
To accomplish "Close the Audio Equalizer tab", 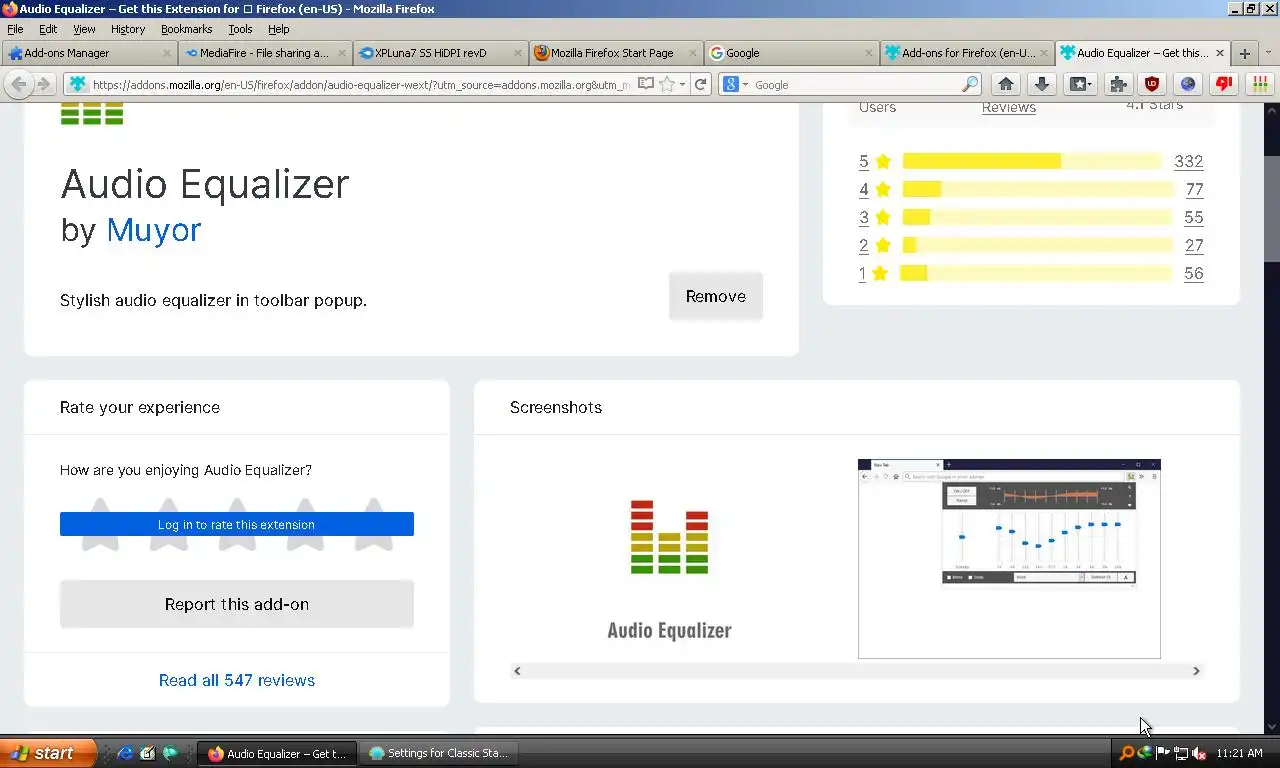I will 1219,53.
